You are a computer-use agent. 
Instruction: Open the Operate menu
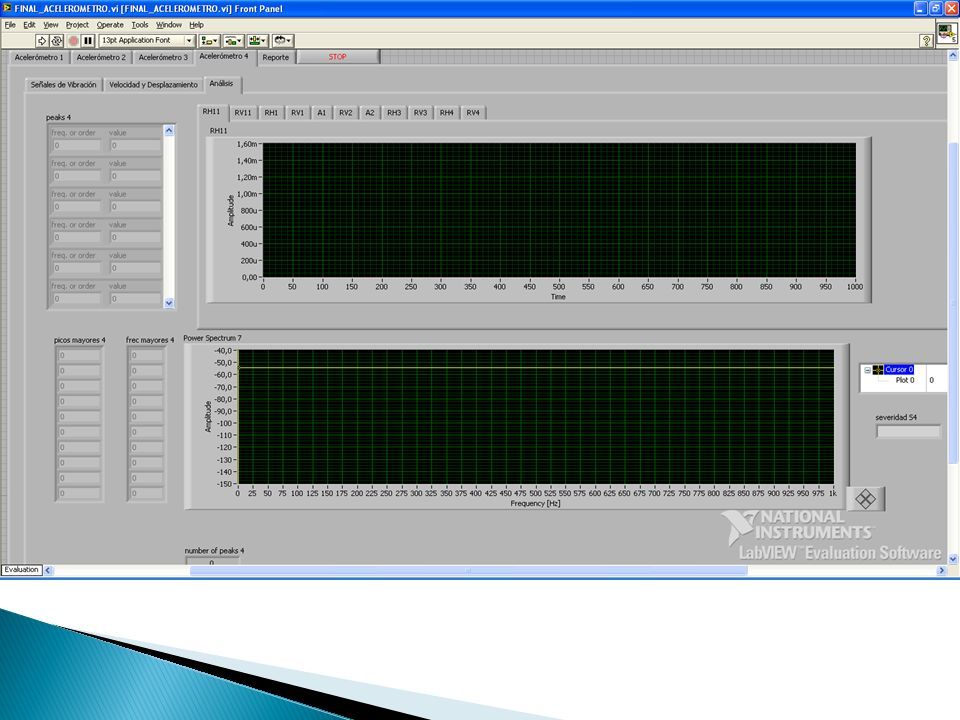click(110, 25)
